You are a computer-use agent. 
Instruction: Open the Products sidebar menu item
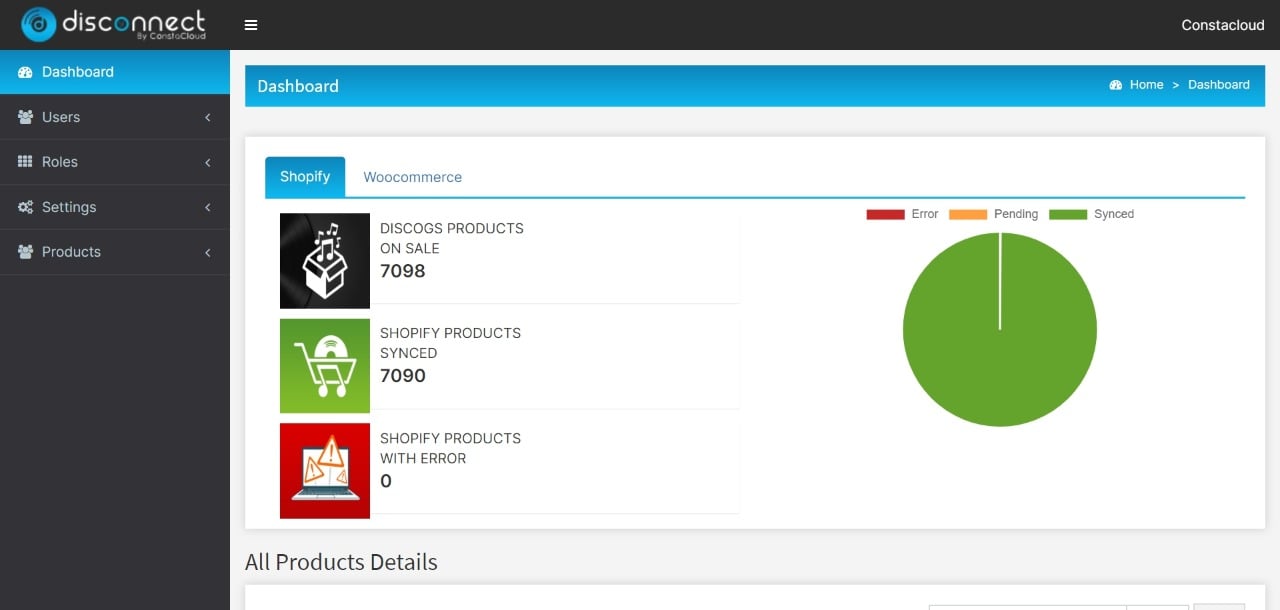(115, 252)
